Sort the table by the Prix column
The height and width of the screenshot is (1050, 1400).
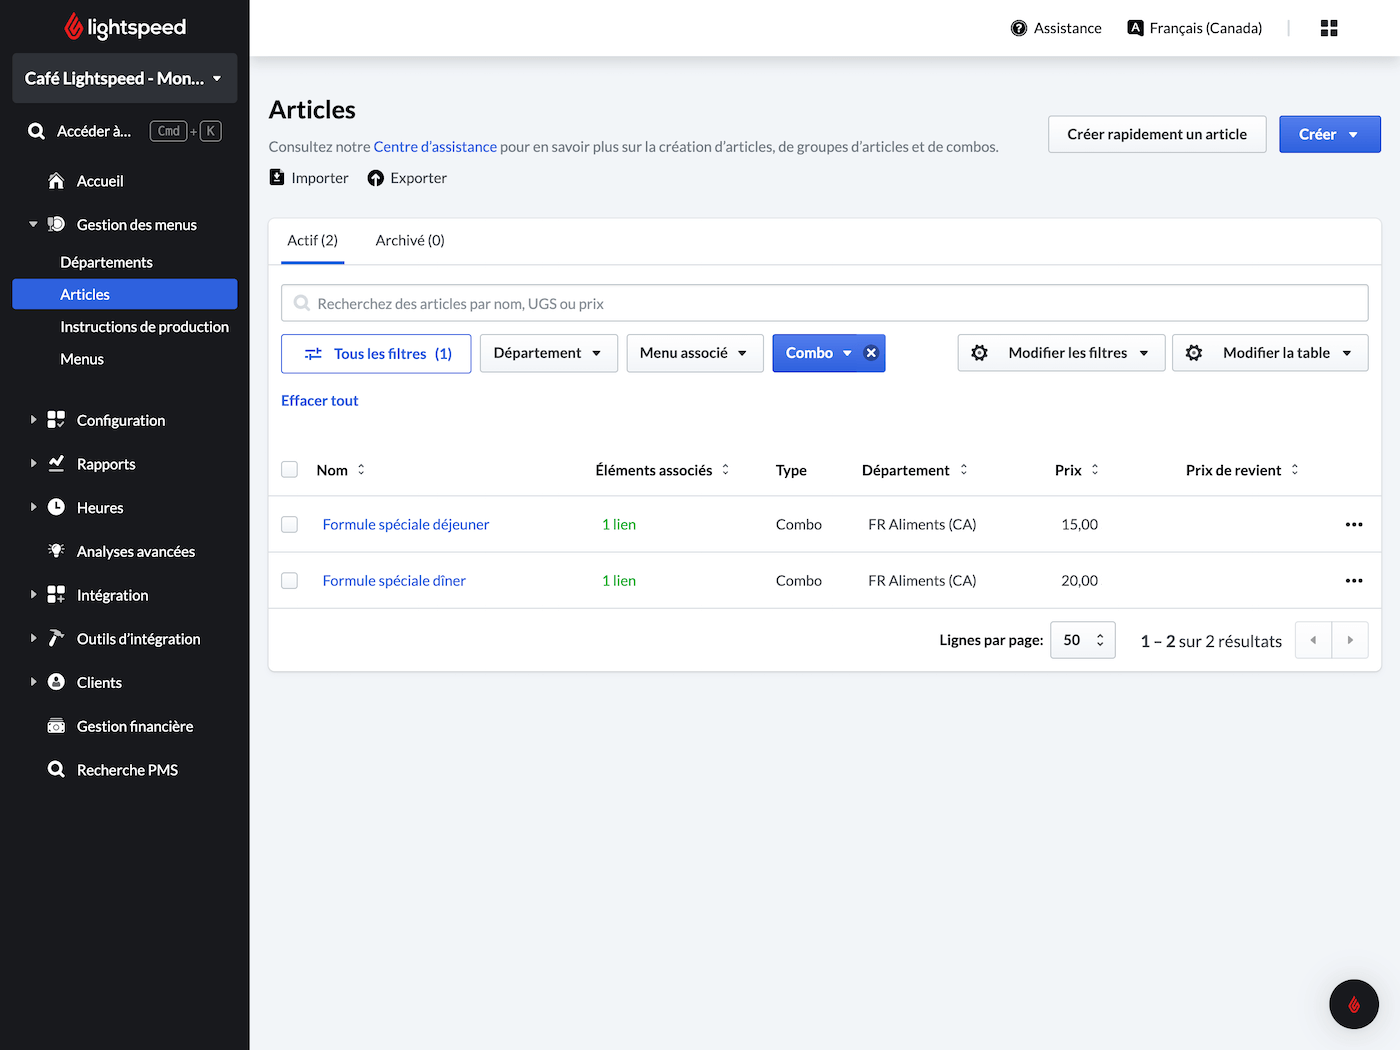[1077, 470]
